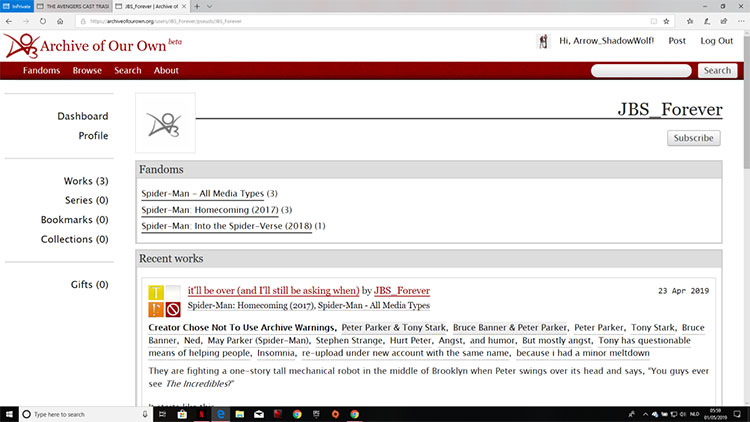
Task: Open Task View in the taskbar
Action: [x=163, y=414]
